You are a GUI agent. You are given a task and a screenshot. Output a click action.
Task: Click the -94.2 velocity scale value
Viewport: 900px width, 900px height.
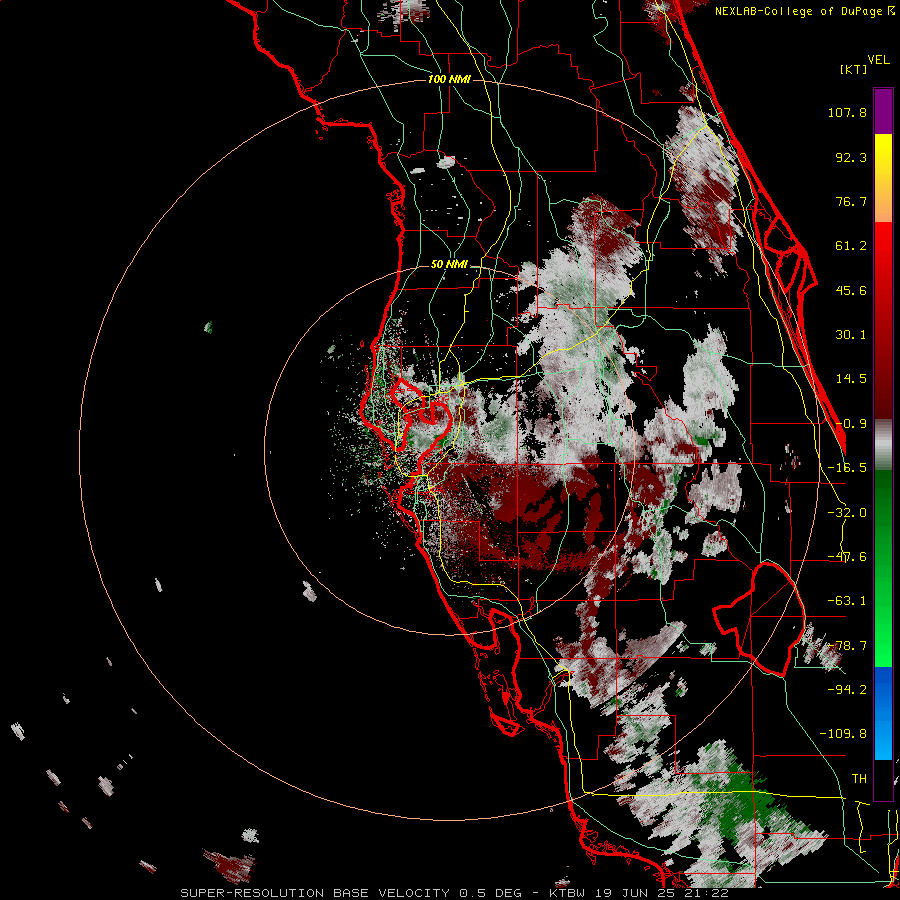[847, 690]
